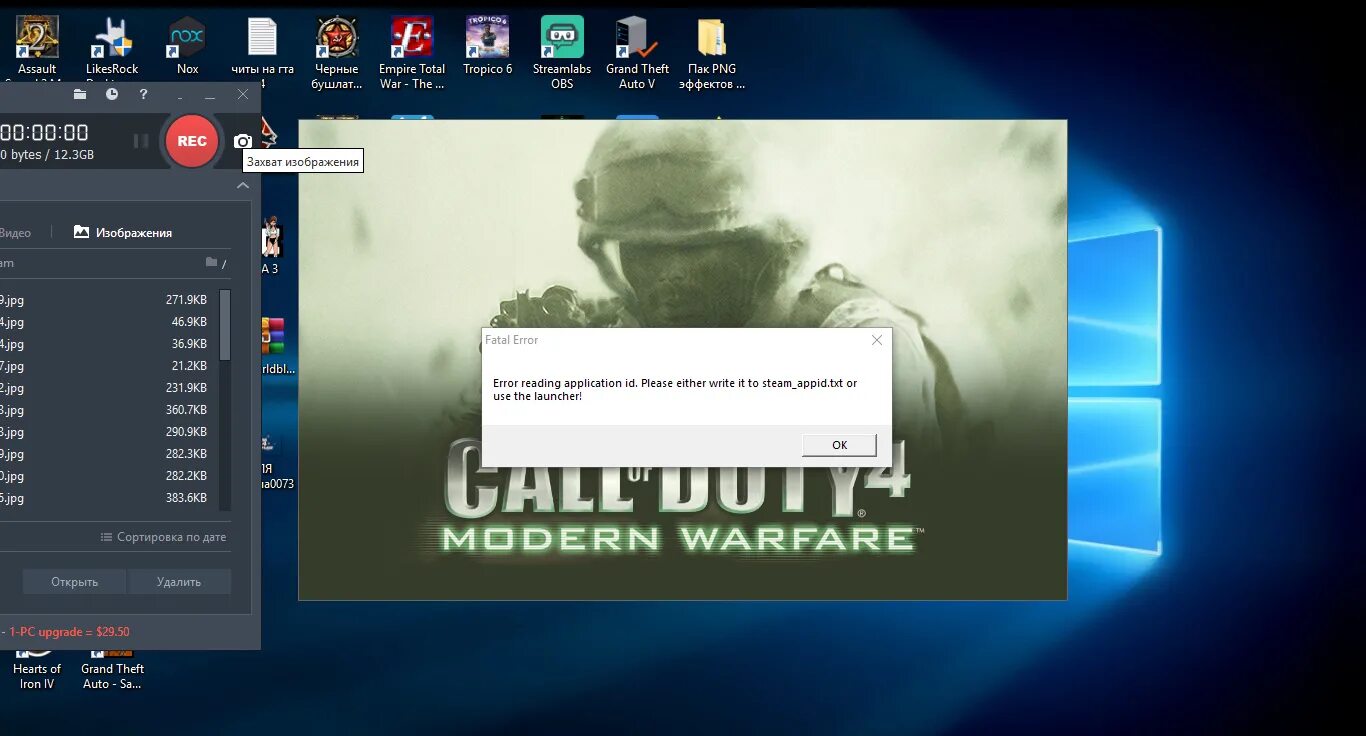This screenshot has width=1366, height=736.
Task: Collapse the panel with the up chevron
Action: click(x=242, y=185)
